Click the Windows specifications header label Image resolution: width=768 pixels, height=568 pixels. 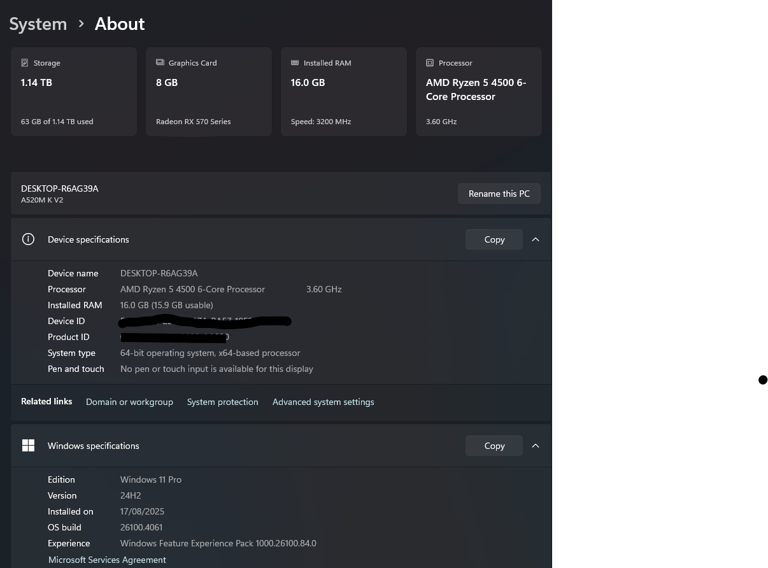click(93, 446)
